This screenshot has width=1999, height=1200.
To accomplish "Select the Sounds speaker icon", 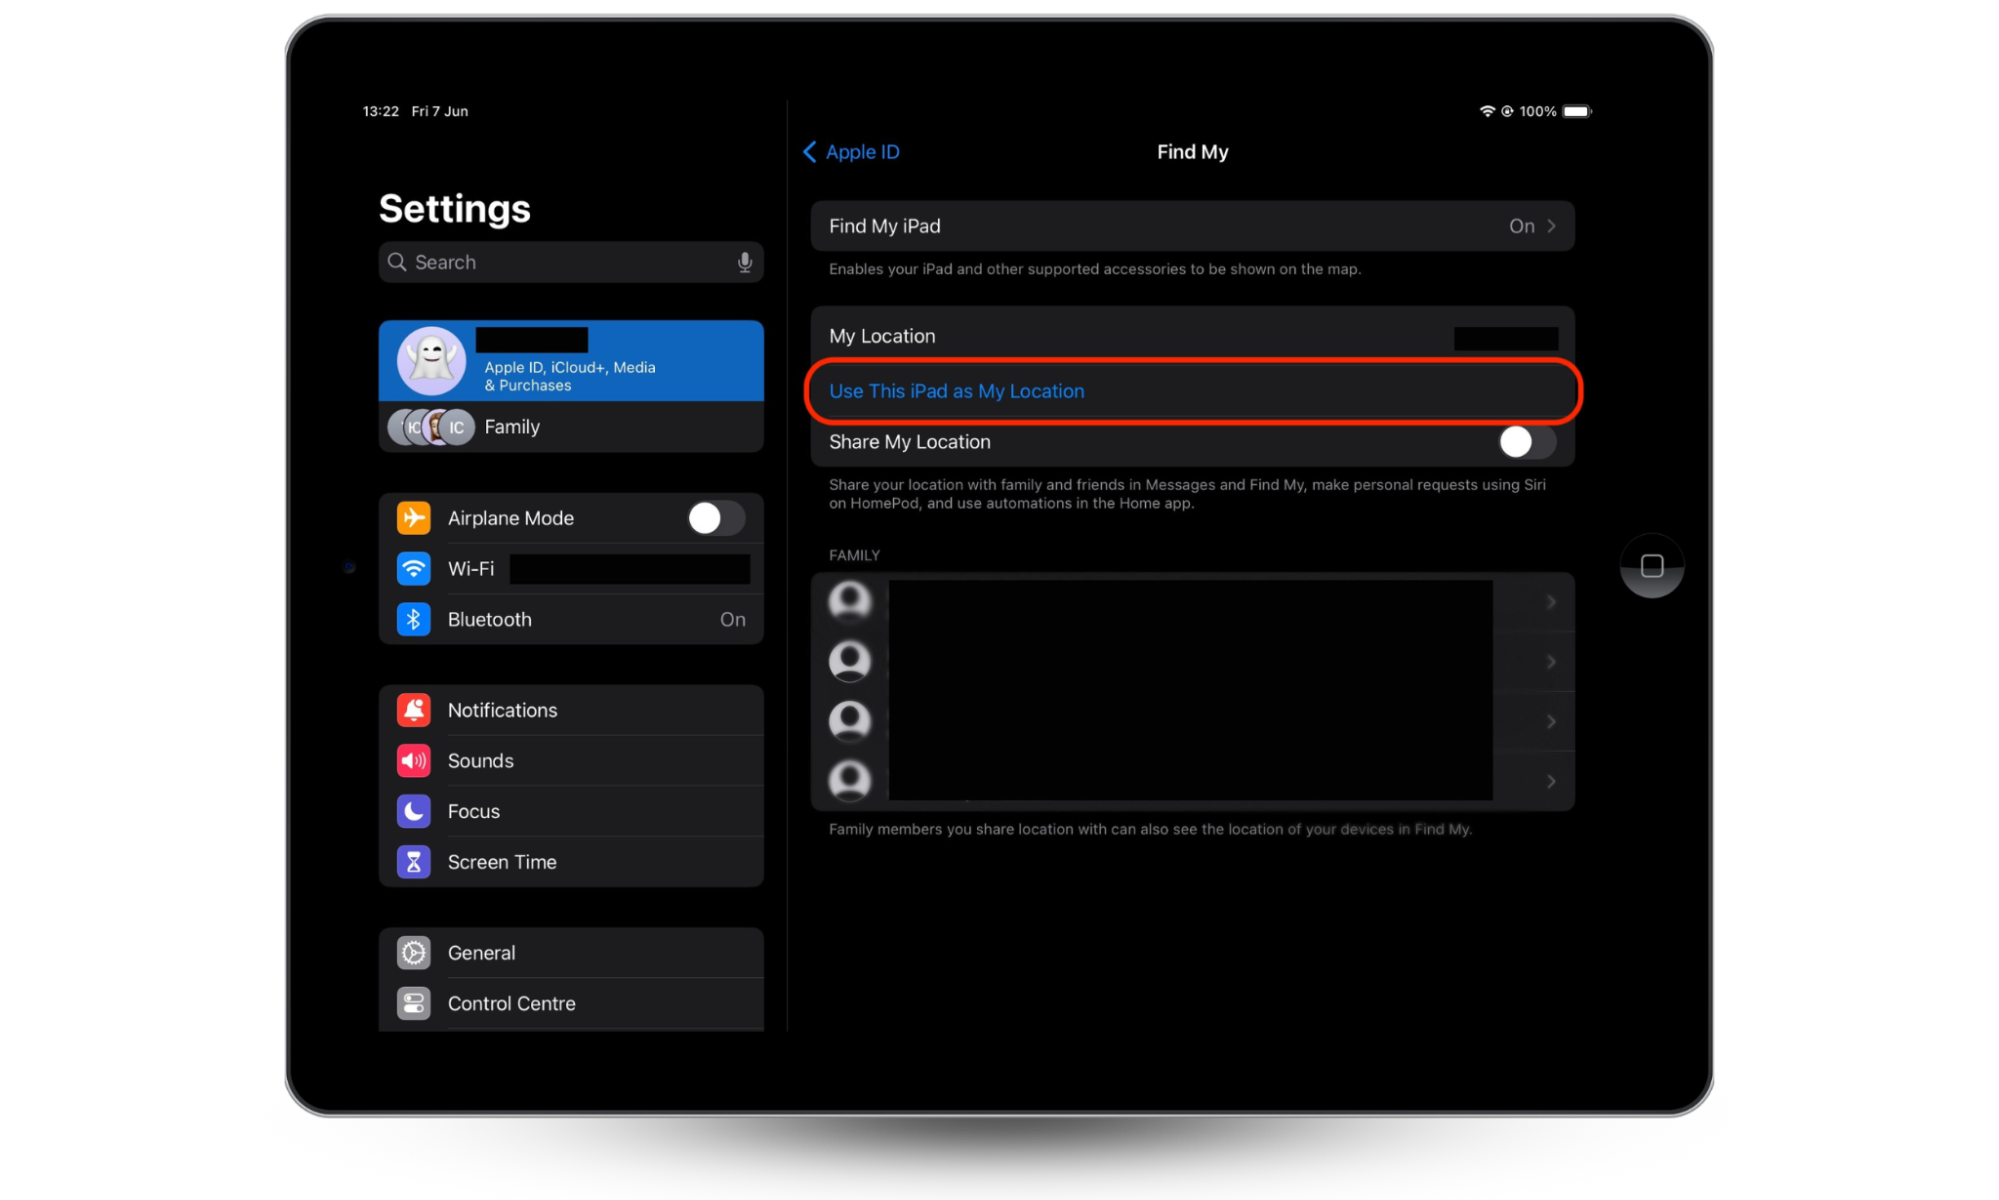I will [414, 760].
